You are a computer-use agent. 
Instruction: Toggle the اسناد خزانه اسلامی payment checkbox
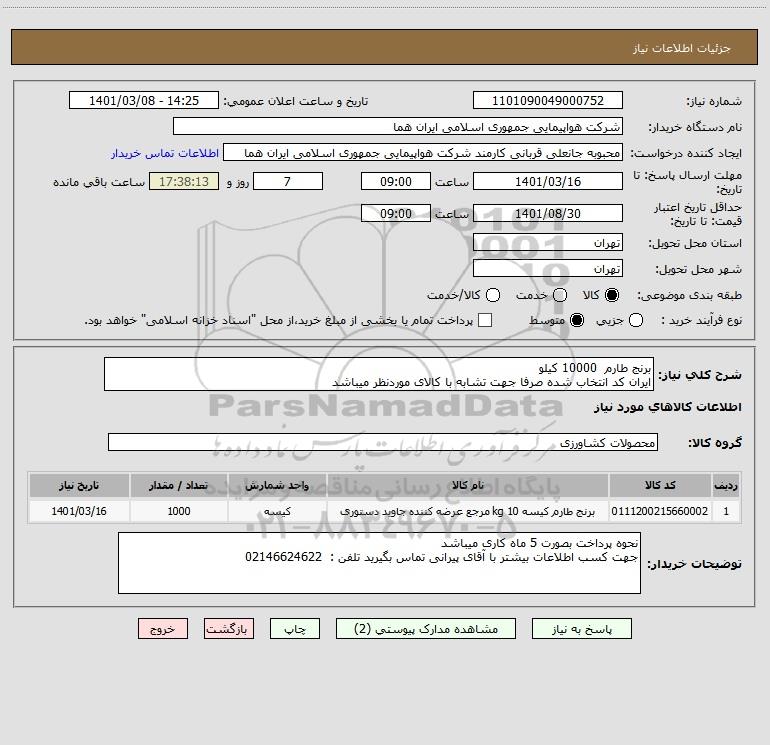pyautogui.click(x=485, y=320)
